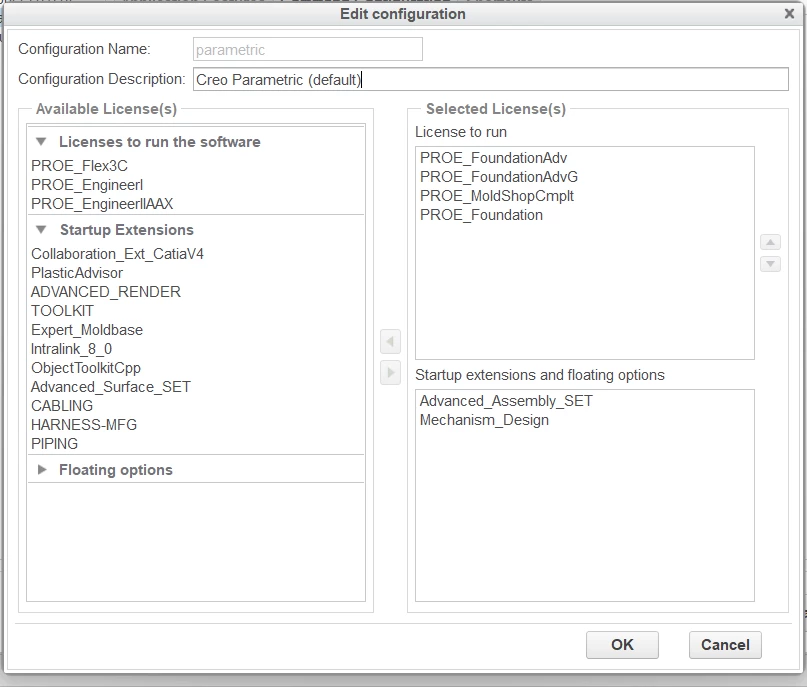Select CABLING extension
The height and width of the screenshot is (687, 807).
(62, 406)
